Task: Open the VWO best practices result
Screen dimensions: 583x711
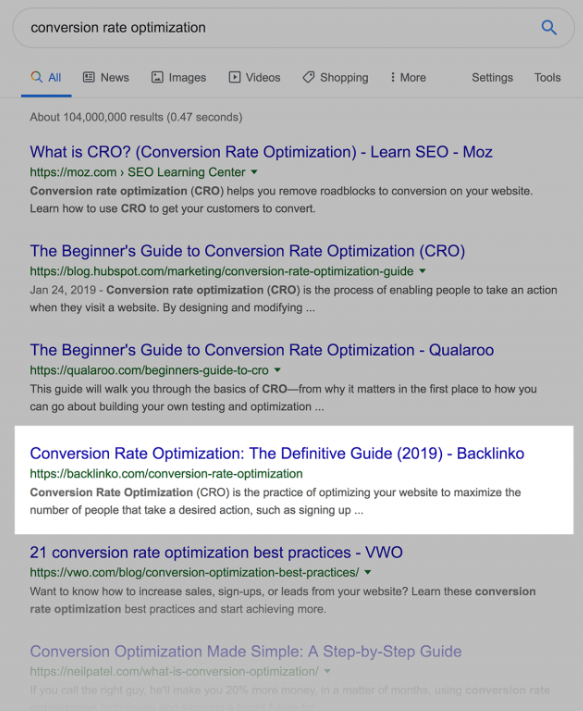Action: 216,552
